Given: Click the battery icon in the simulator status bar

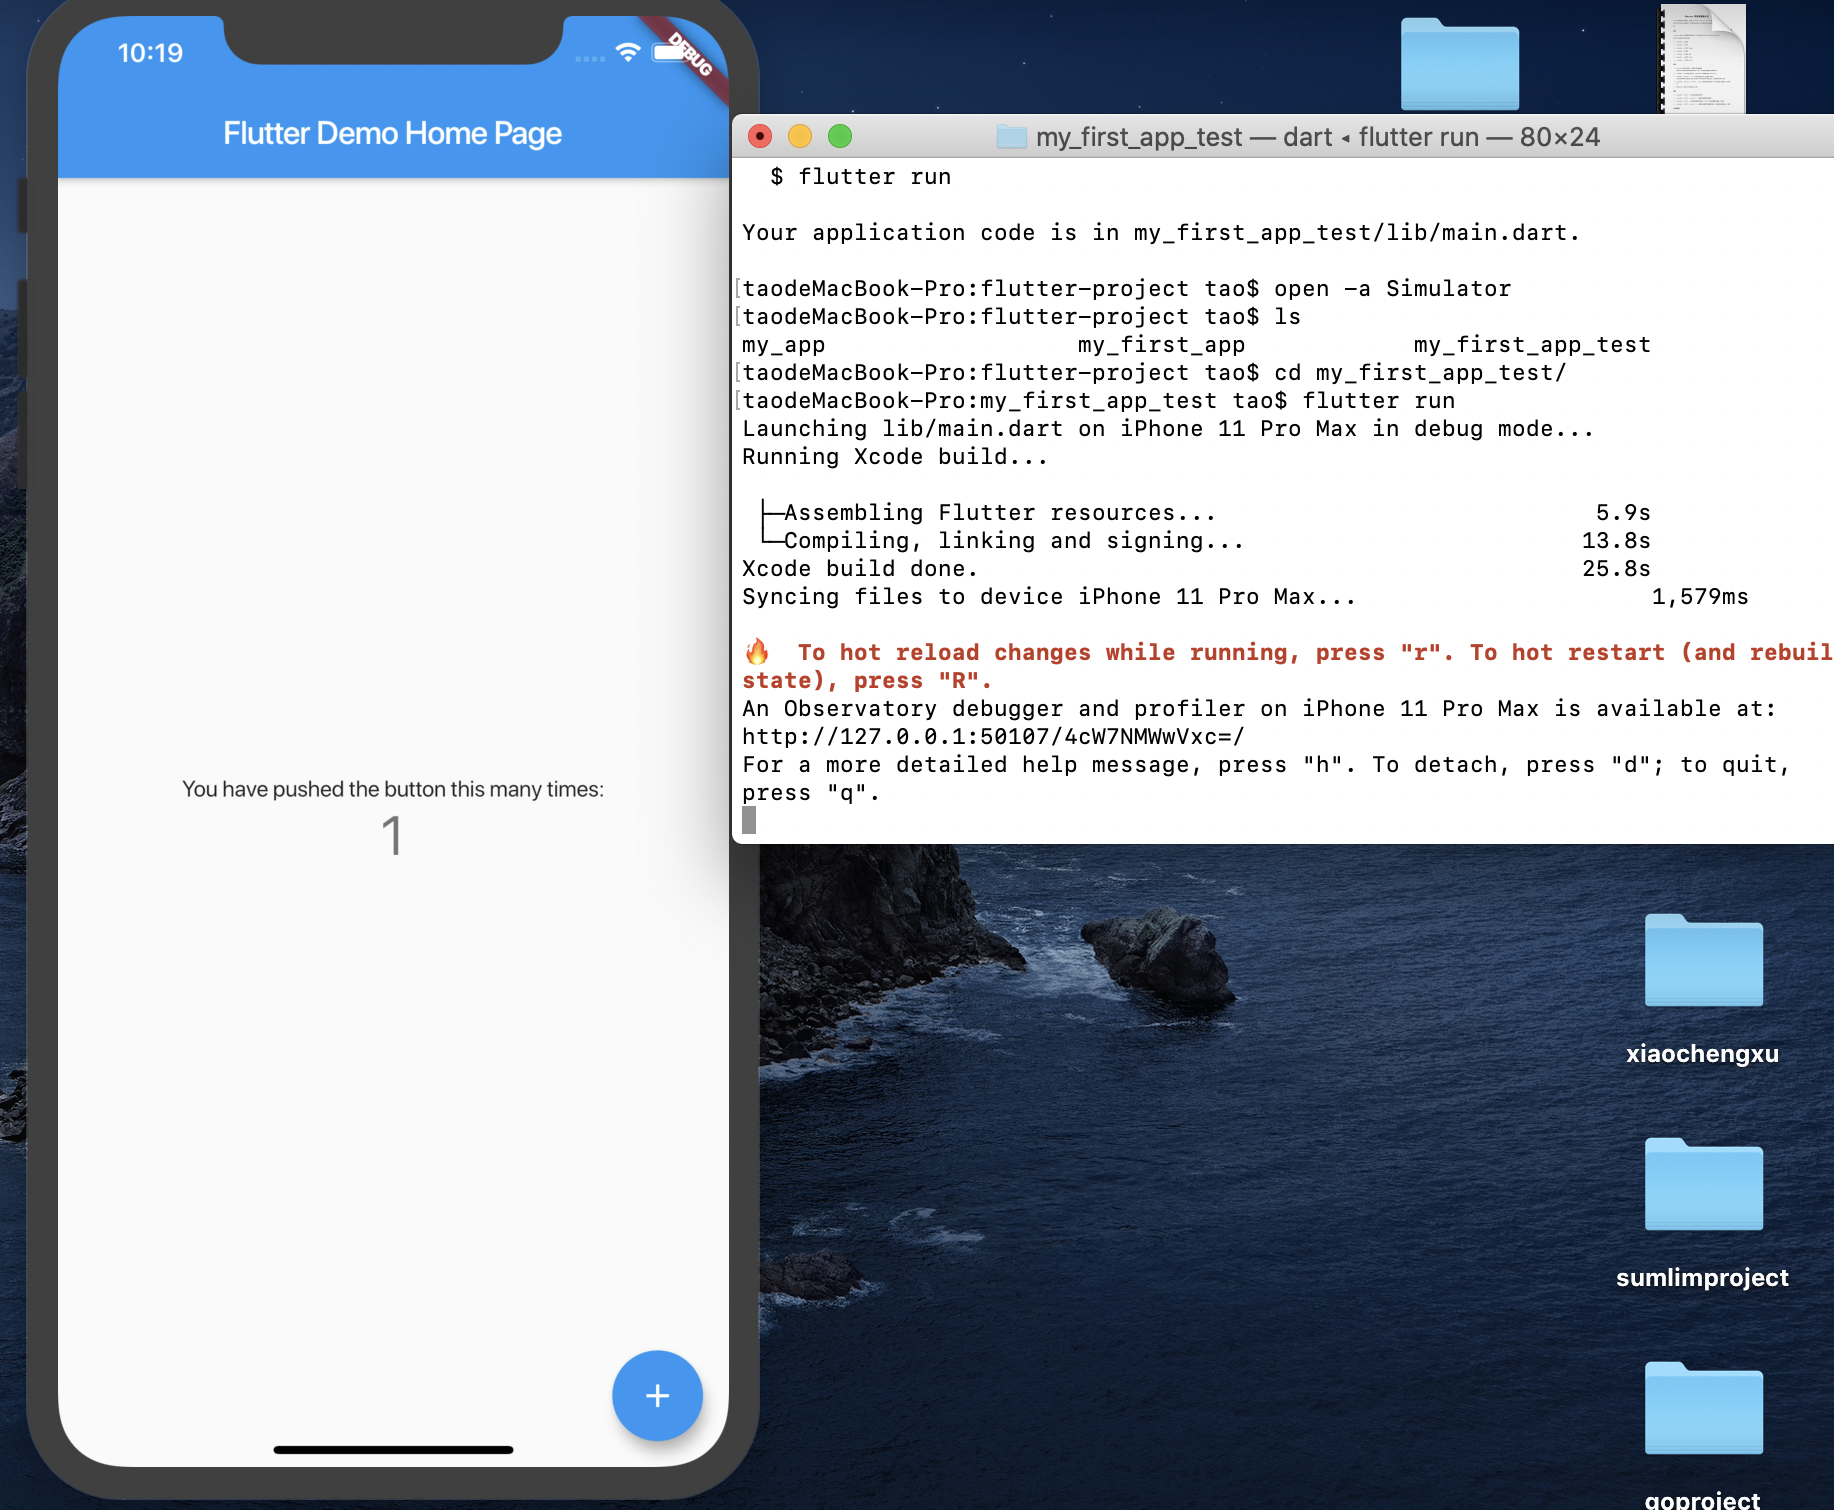Looking at the screenshot, I should coord(668,53).
